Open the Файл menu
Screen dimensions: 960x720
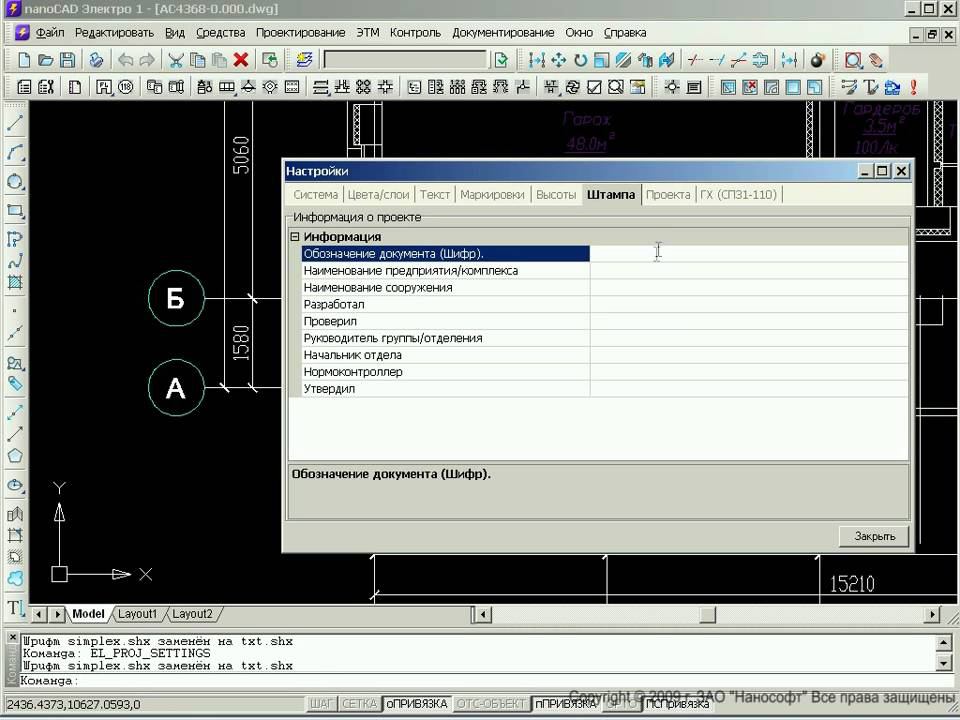click(50, 32)
